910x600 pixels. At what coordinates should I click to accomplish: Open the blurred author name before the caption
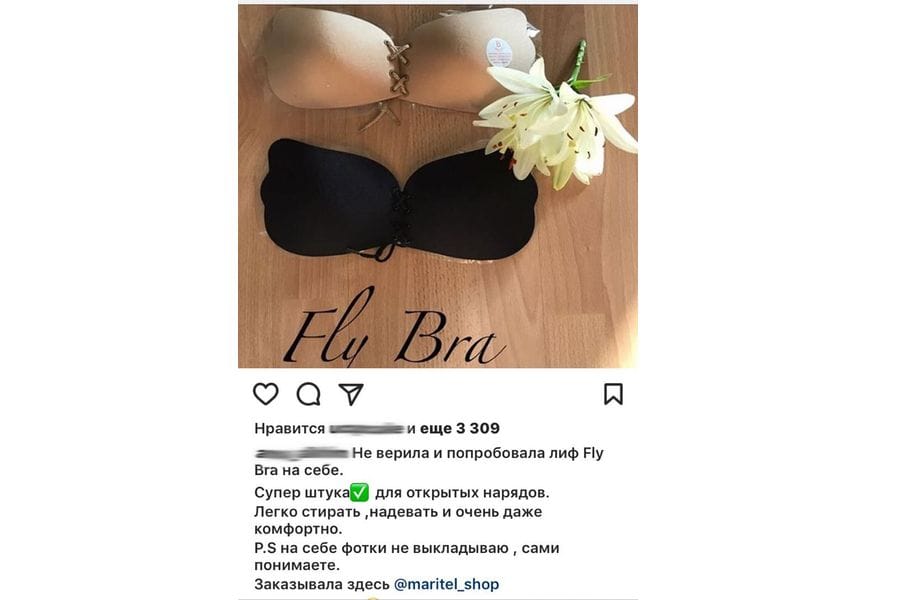coord(302,453)
